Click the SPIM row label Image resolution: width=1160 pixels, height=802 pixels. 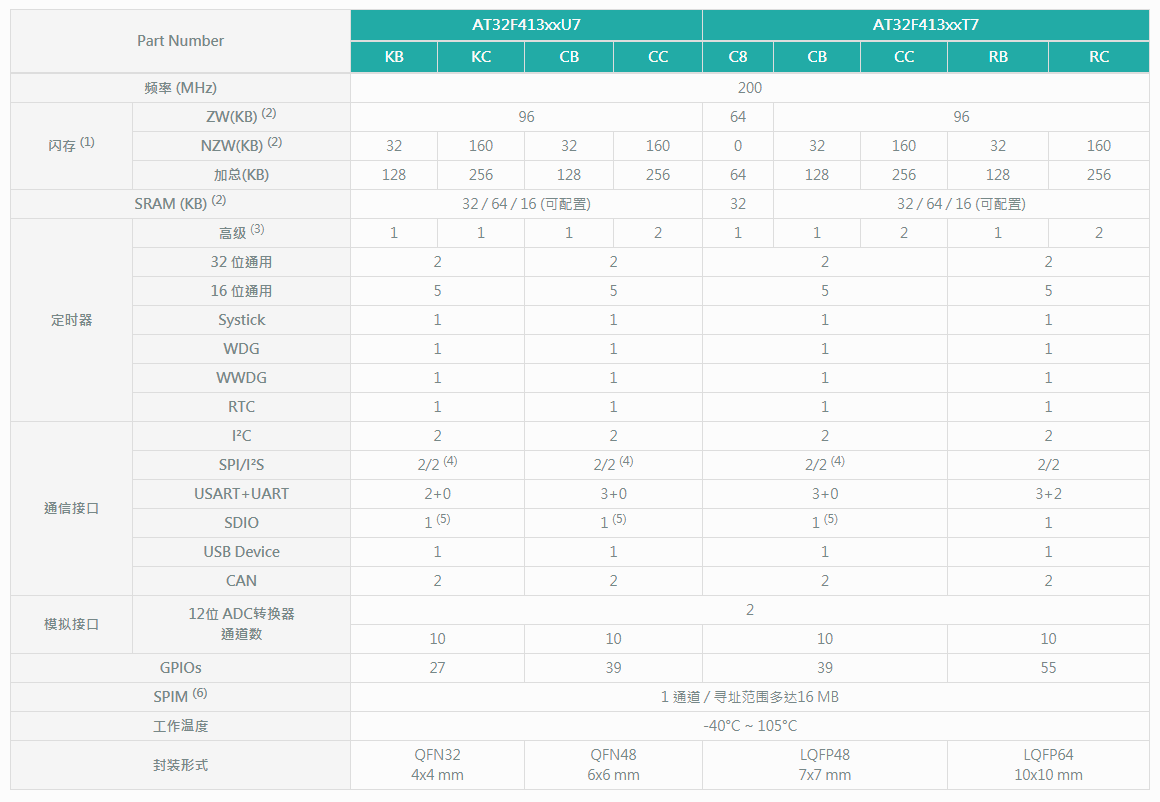coord(180,697)
